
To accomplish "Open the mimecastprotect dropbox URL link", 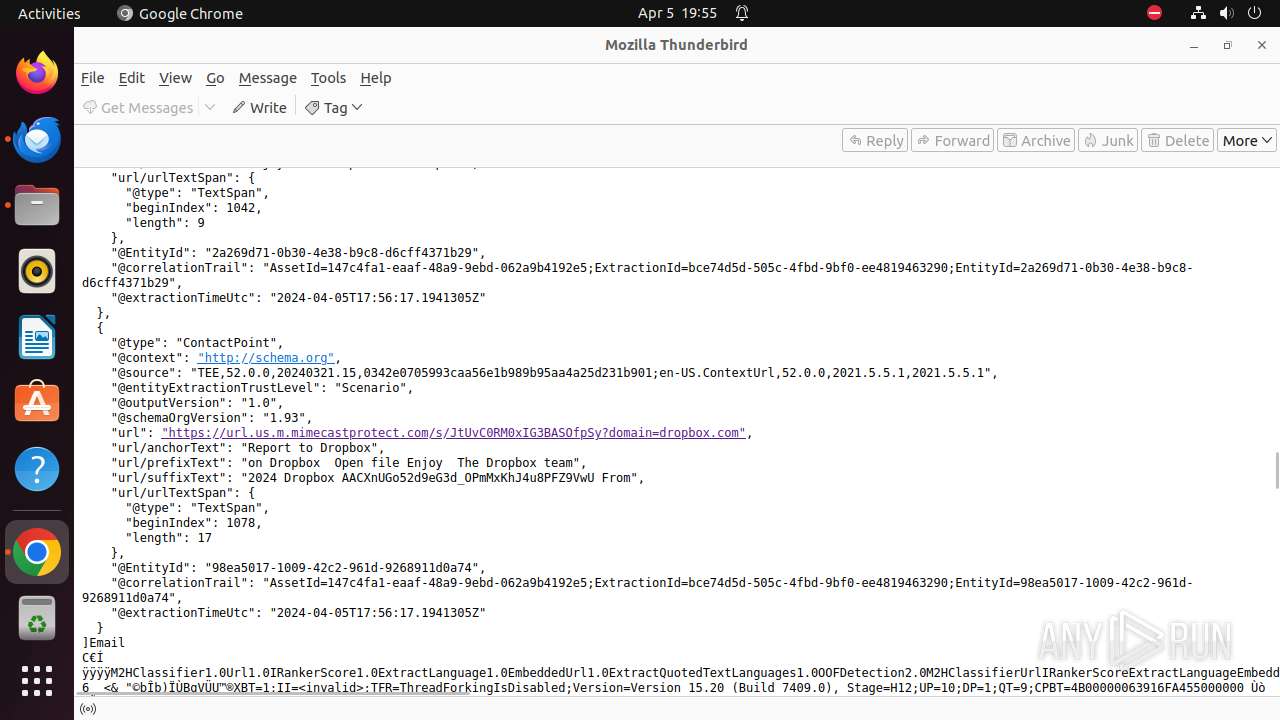I will click(454, 433).
